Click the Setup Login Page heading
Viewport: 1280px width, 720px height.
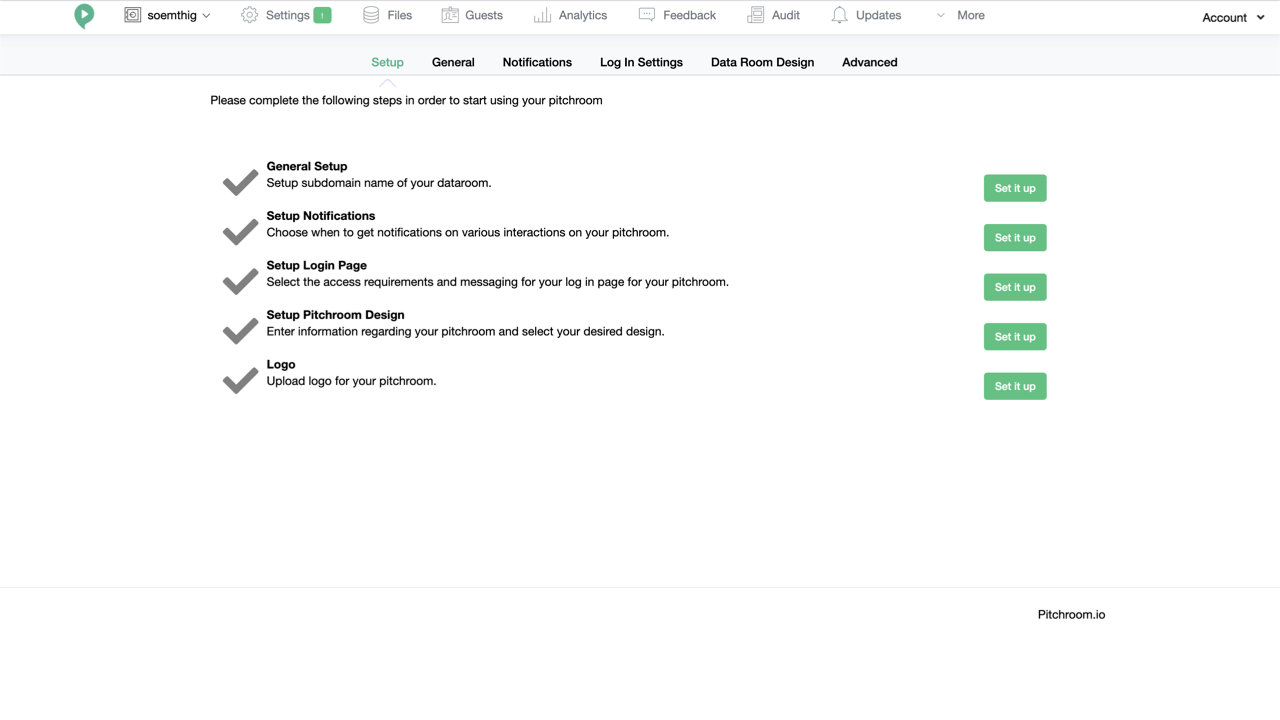[317, 265]
